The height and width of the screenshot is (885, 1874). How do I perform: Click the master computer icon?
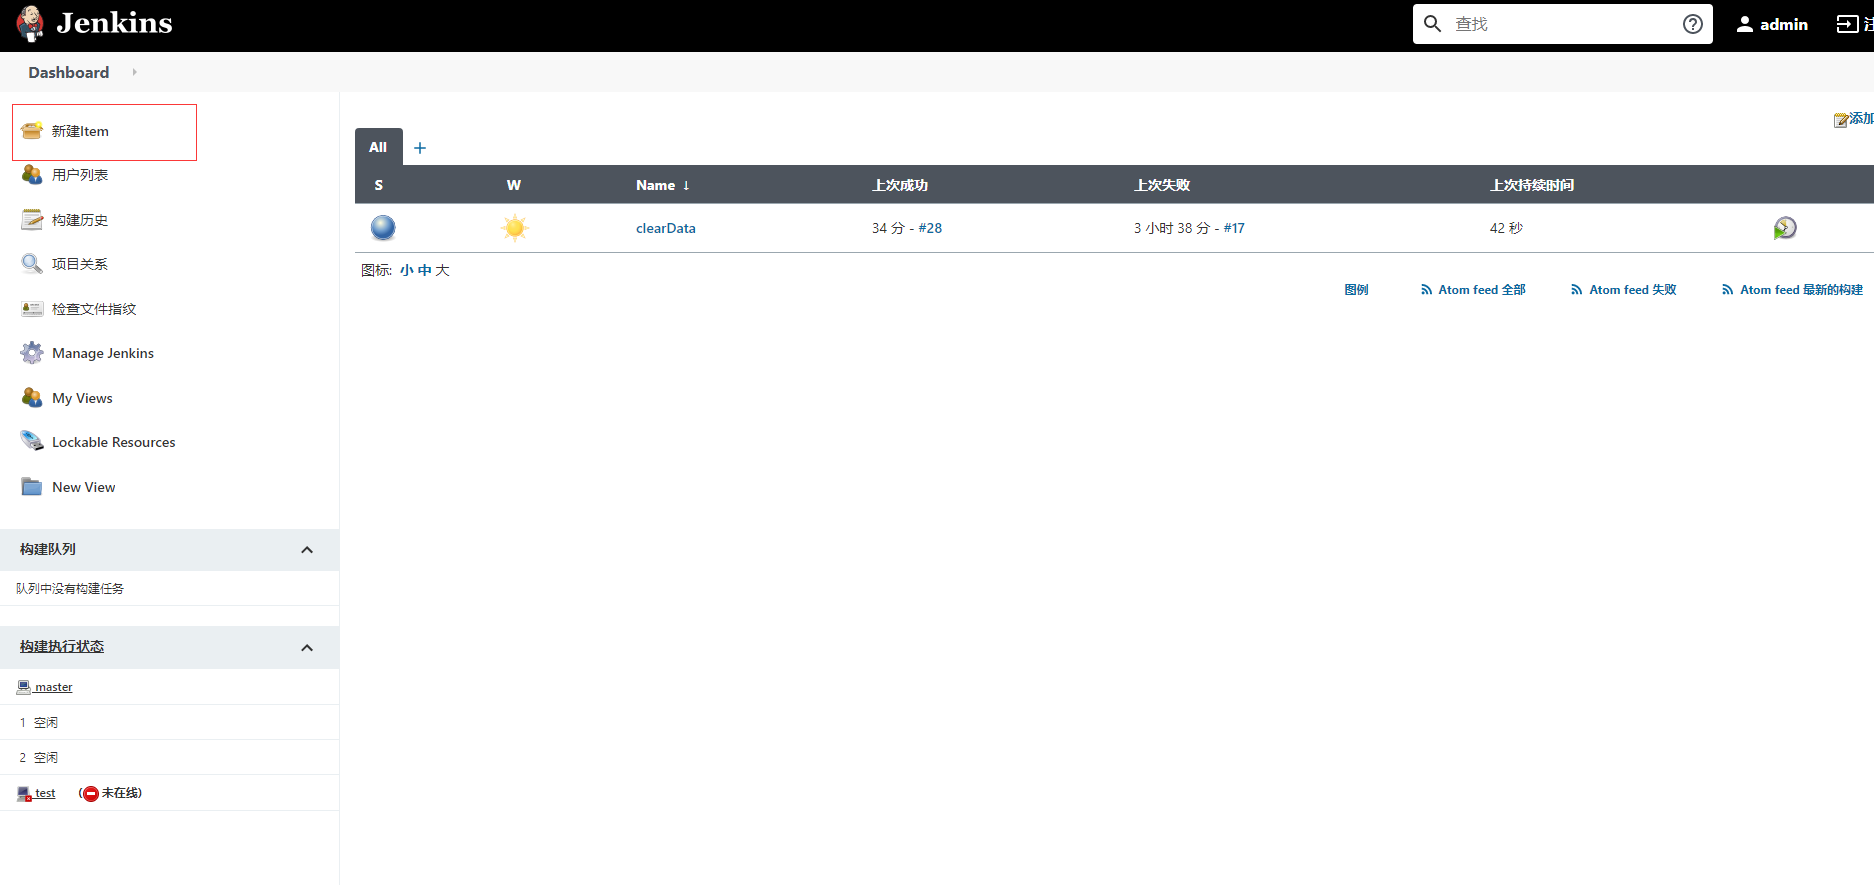coord(24,687)
